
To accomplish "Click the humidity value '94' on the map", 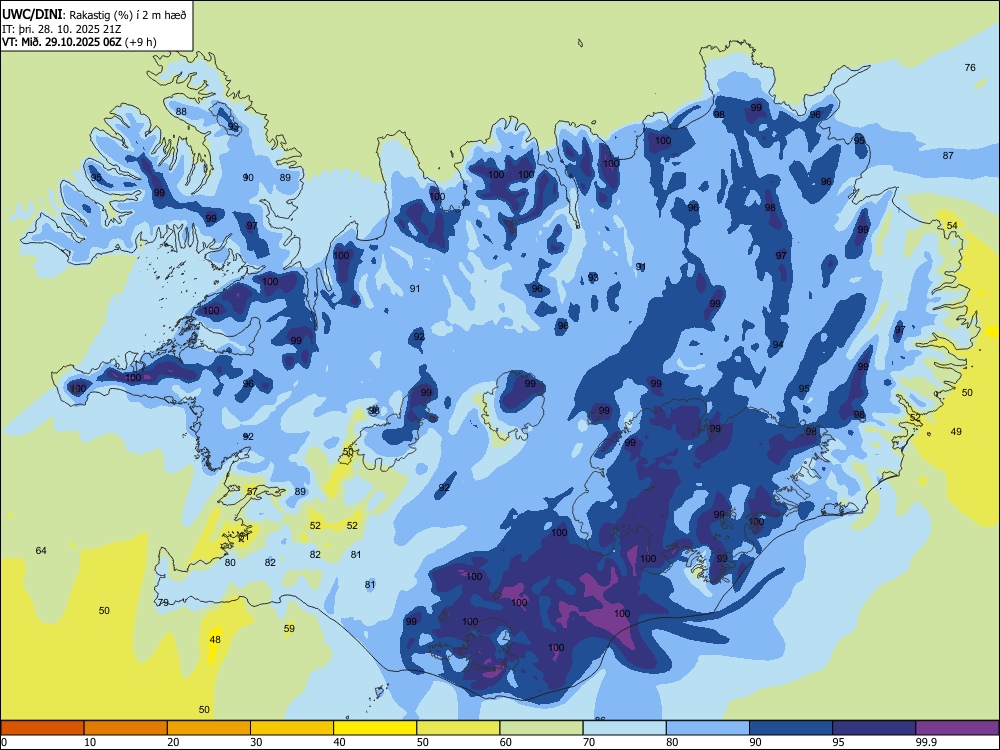I will pyautogui.click(x=778, y=344).
